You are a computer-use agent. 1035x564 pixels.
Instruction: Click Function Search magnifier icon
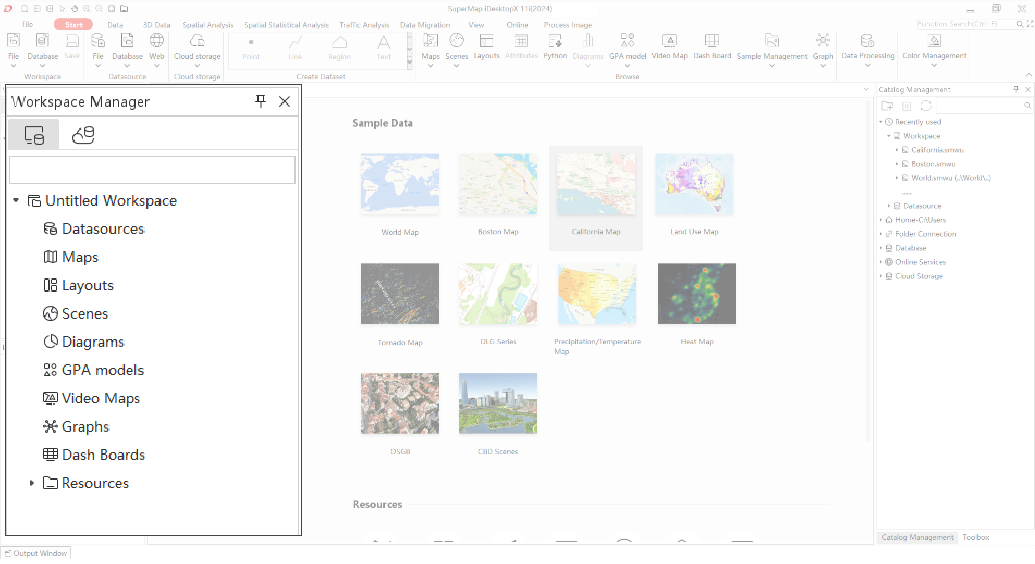point(1019,24)
